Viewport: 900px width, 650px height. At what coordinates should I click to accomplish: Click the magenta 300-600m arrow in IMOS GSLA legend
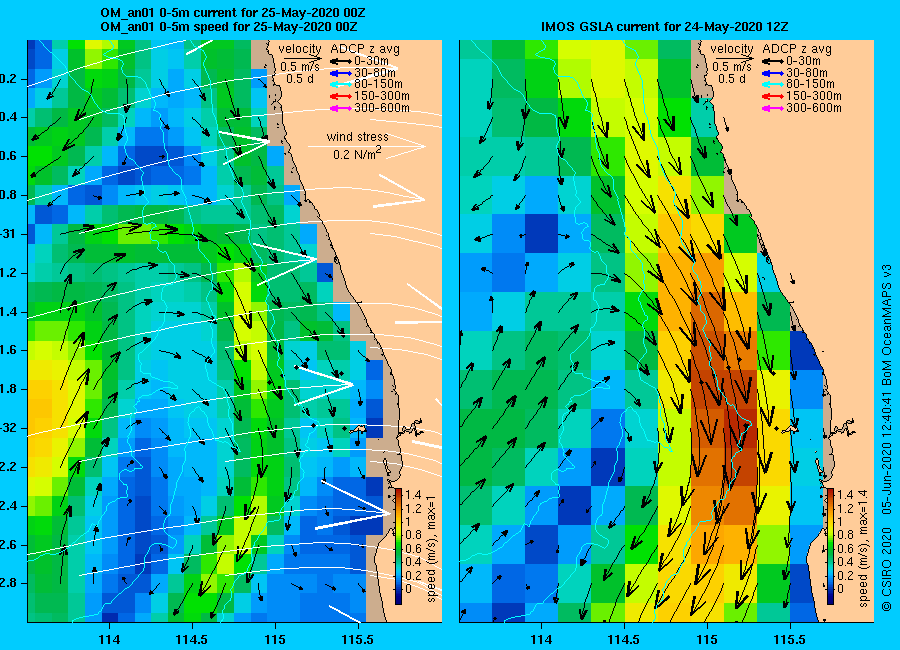773,108
